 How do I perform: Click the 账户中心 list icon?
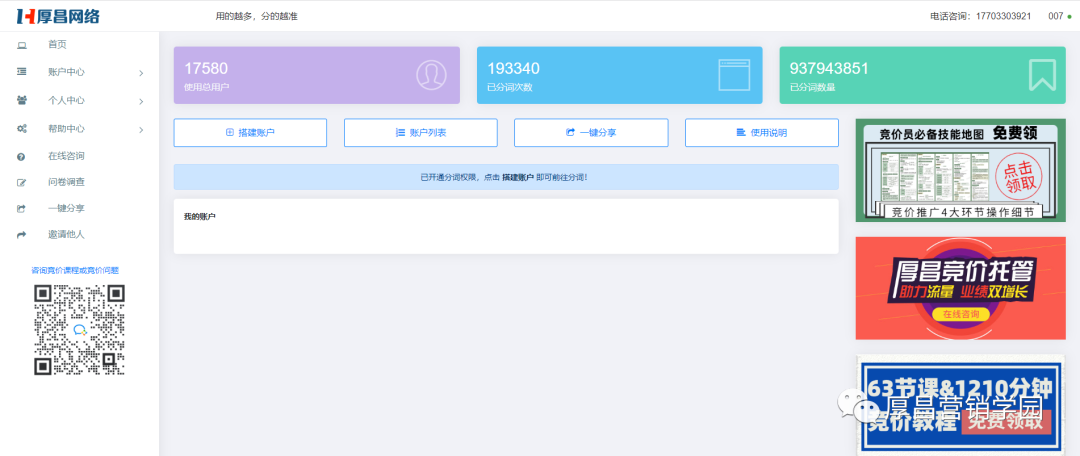coord(21,72)
